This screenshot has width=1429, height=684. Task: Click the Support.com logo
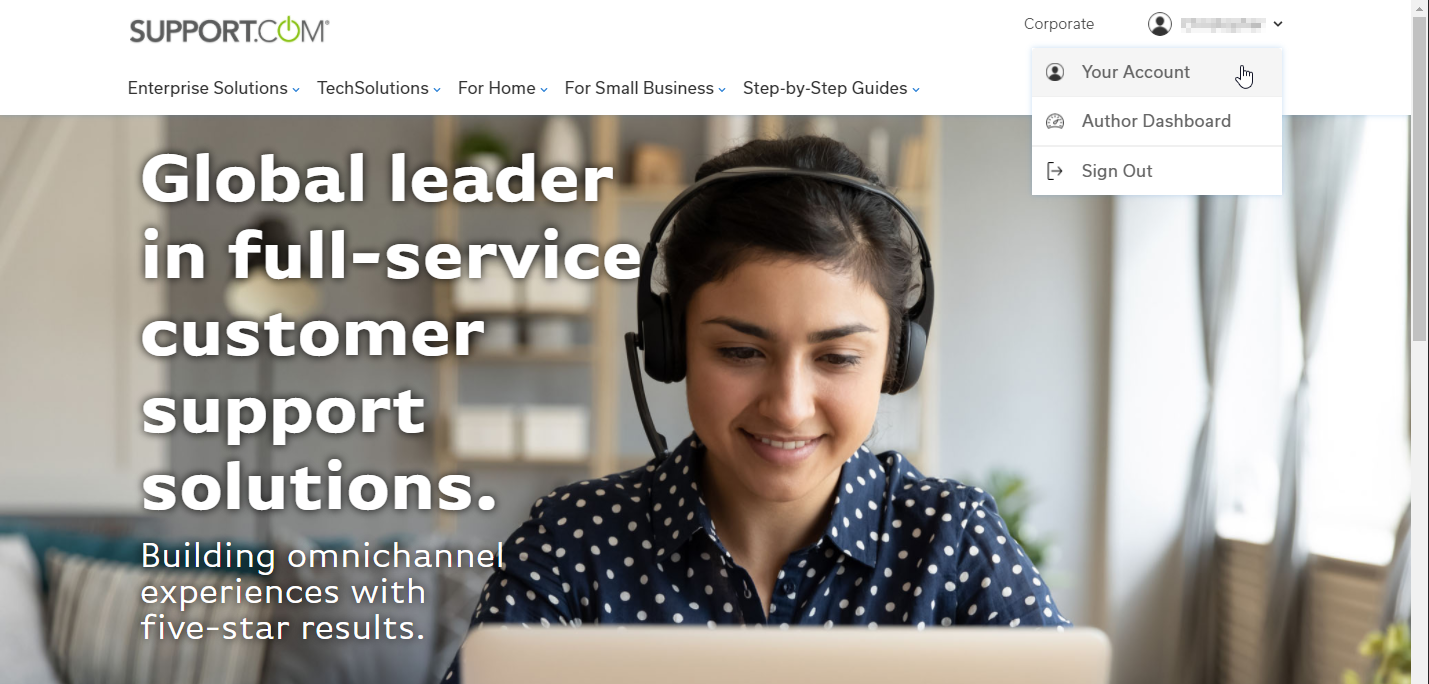[229, 30]
